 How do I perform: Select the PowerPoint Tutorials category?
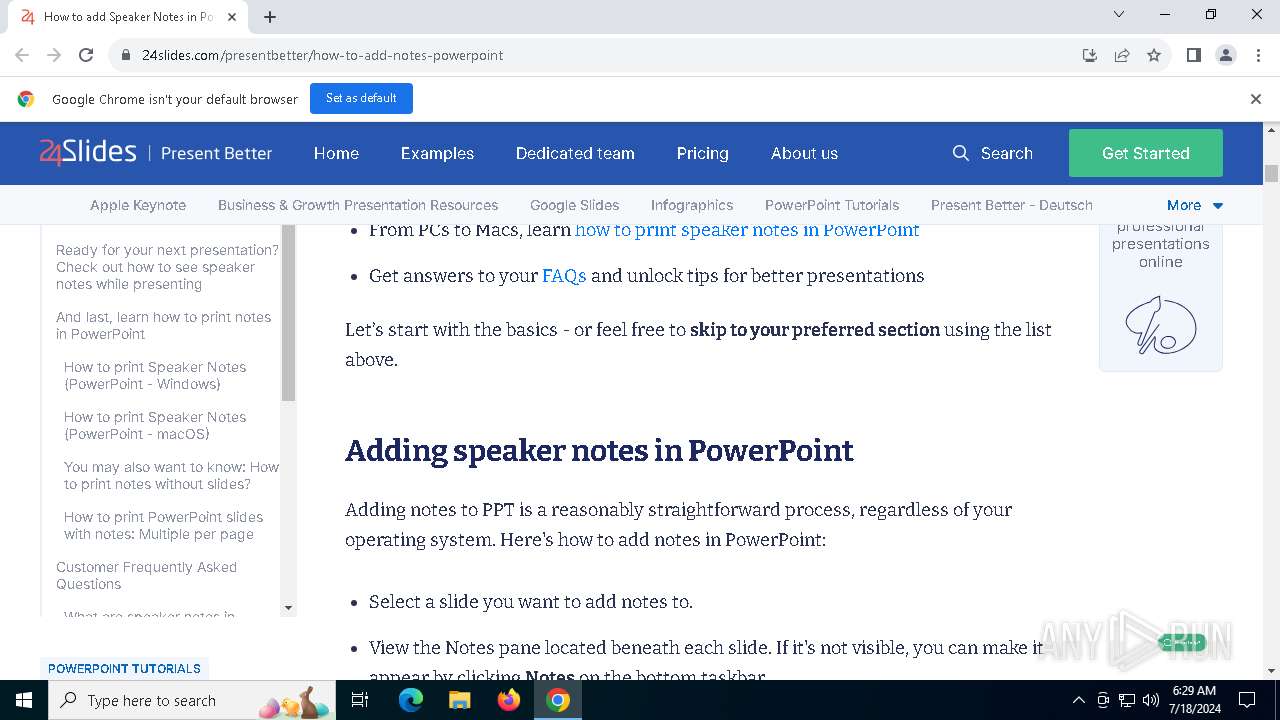point(832,205)
